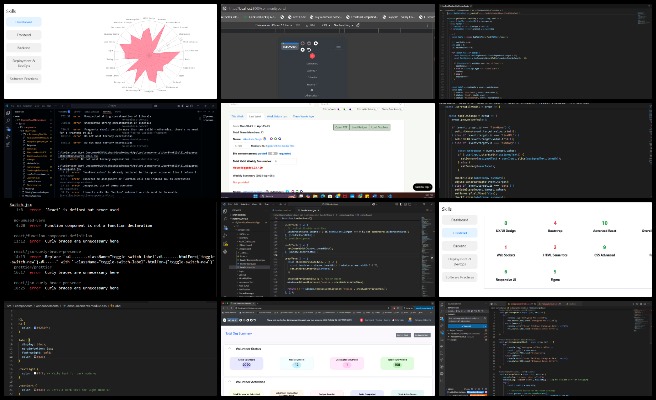Click the pink status card in the dashboard summary page
This screenshot has width=656, height=400.
click(x=347, y=363)
